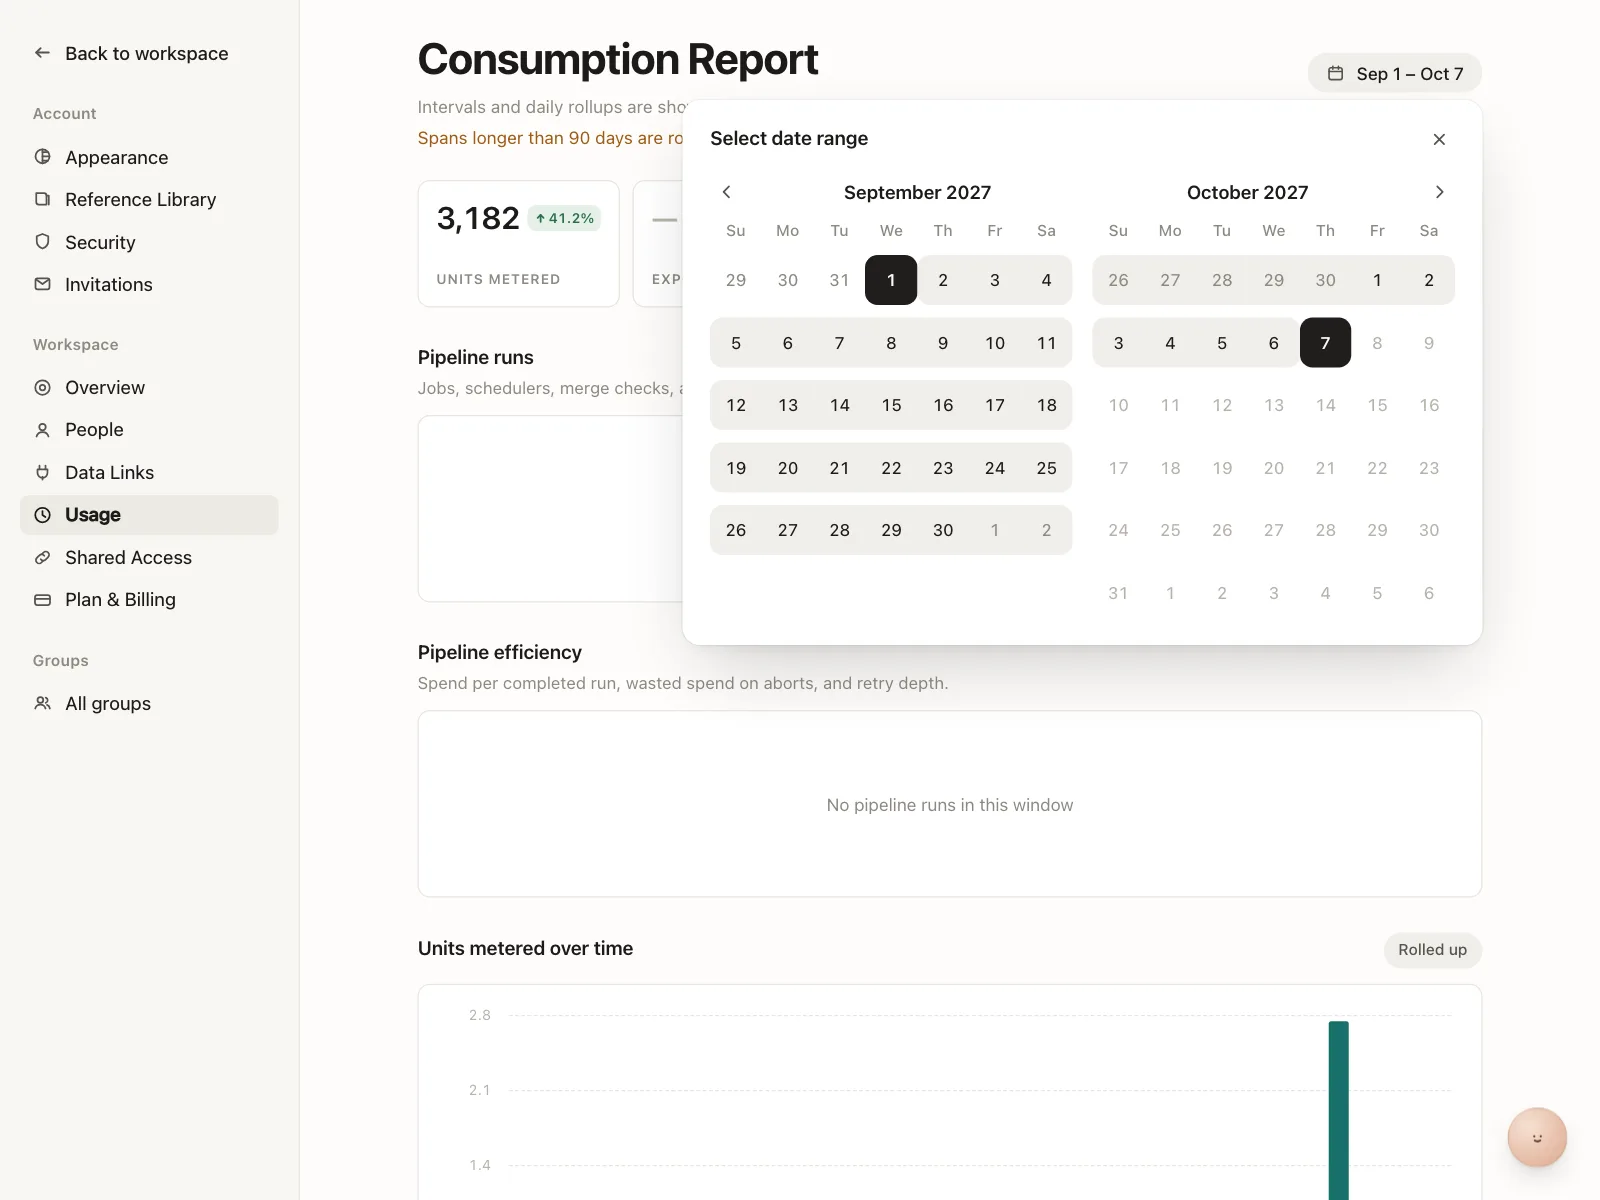Viewport: 1600px width, 1200px height.
Task: Toggle the Rolled up chart setting
Action: pos(1432,950)
